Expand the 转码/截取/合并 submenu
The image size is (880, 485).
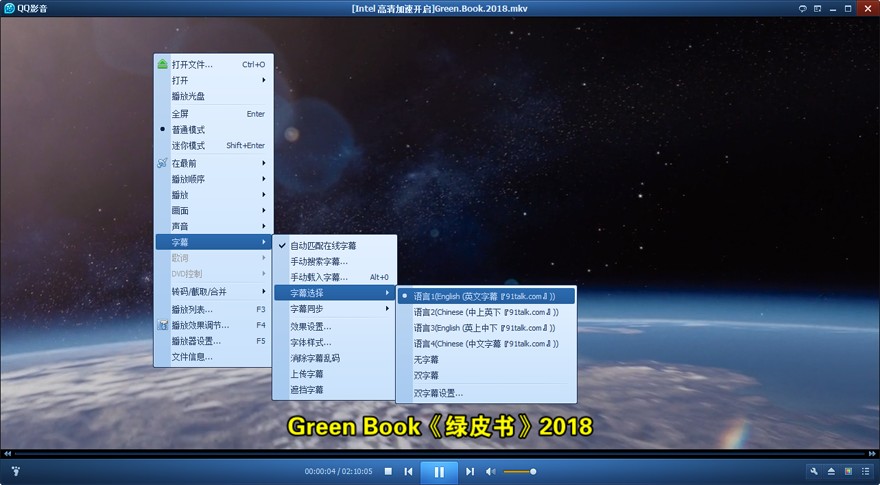(214, 291)
